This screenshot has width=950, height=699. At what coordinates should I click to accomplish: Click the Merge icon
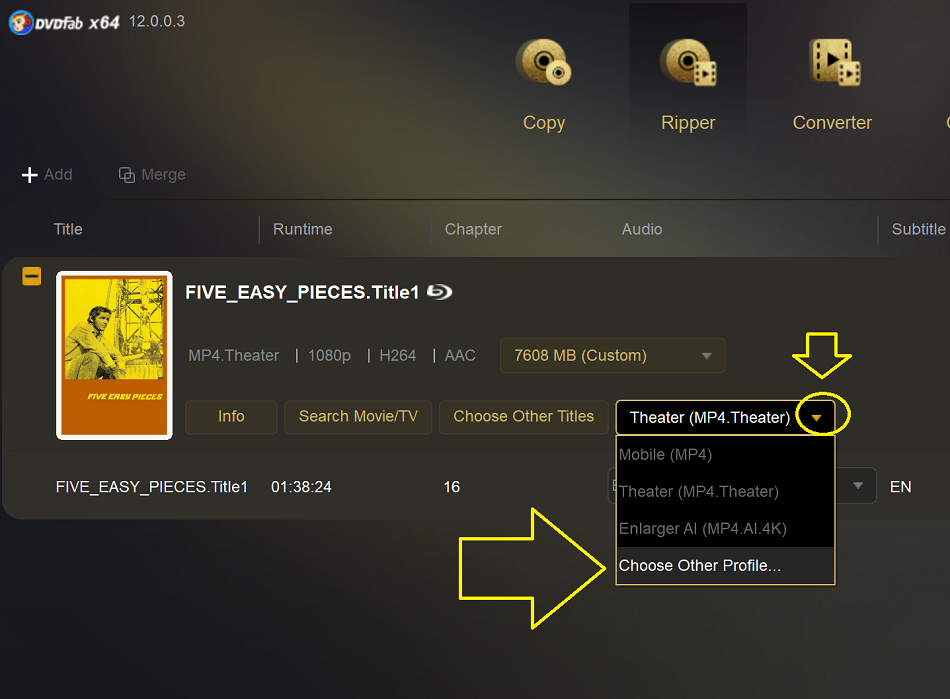tap(126, 175)
